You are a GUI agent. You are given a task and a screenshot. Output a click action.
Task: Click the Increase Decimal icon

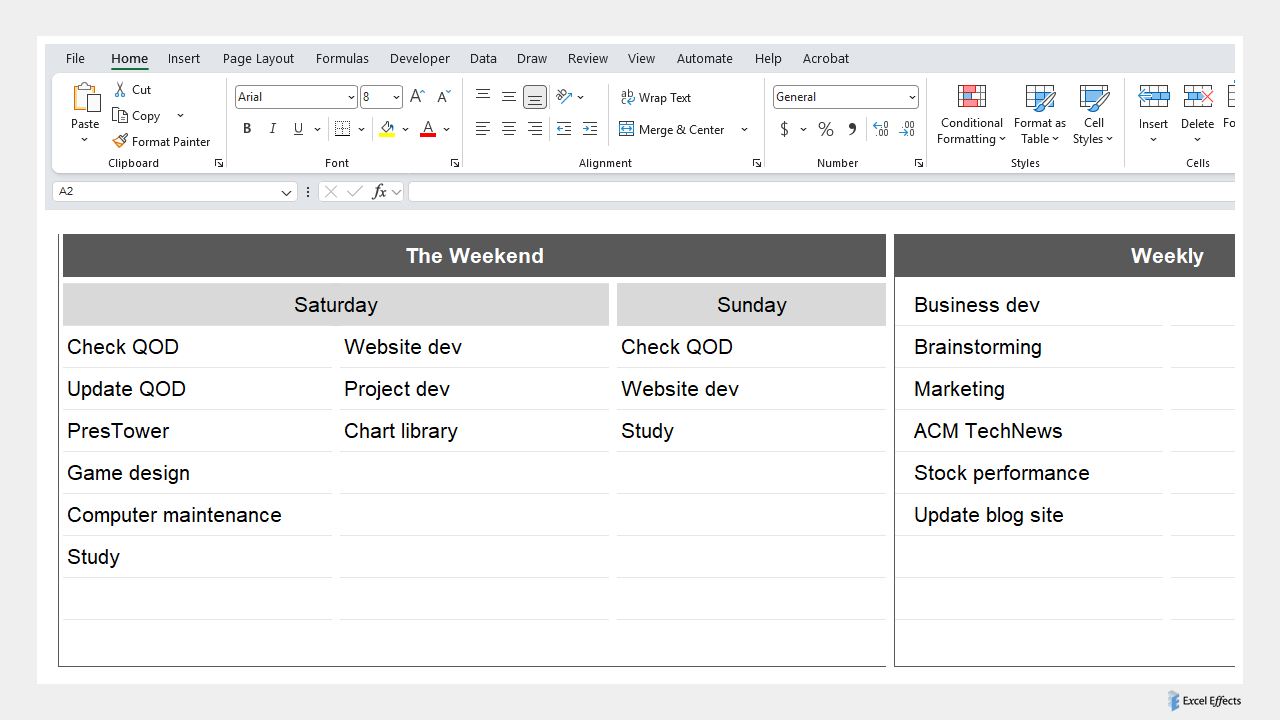pyautogui.click(x=881, y=129)
